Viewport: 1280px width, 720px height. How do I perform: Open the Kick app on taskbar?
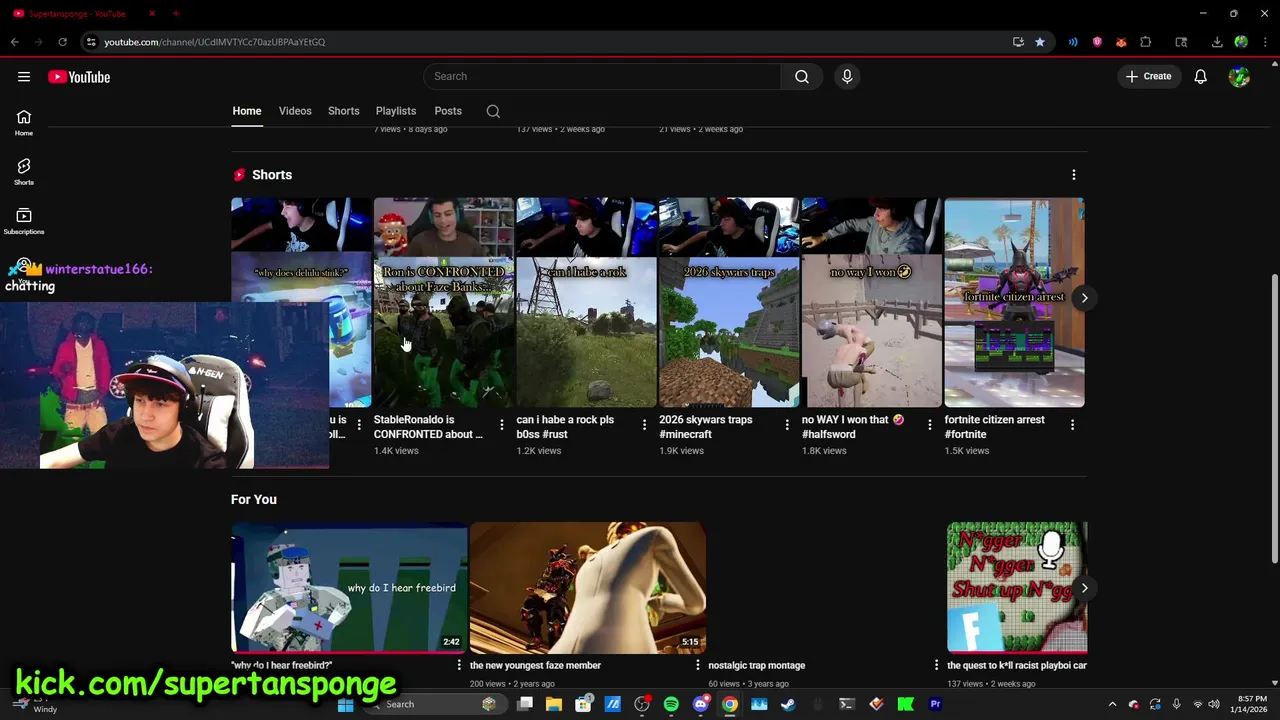point(905,704)
